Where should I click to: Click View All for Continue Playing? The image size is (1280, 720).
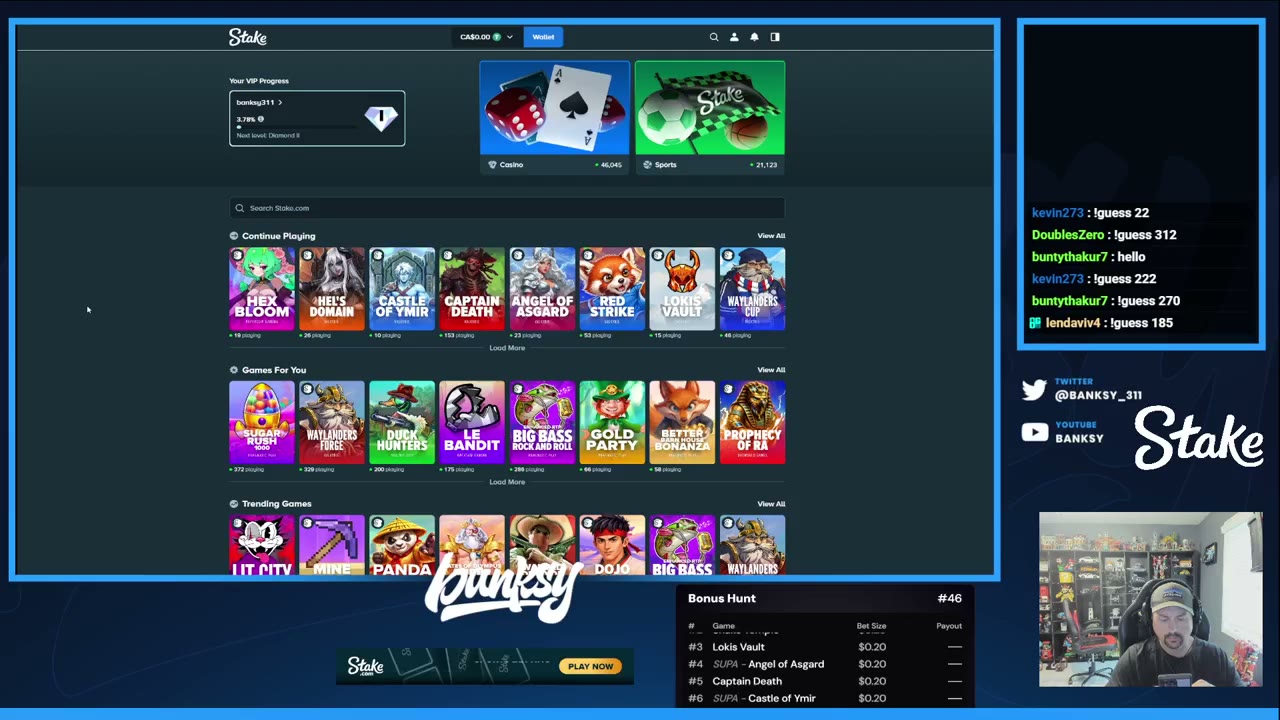(x=771, y=236)
